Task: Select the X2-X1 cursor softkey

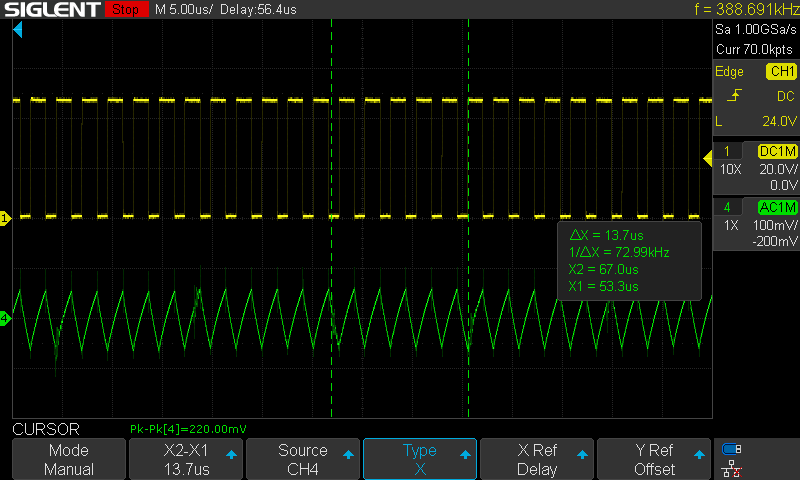Action: click(x=186, y=459)
